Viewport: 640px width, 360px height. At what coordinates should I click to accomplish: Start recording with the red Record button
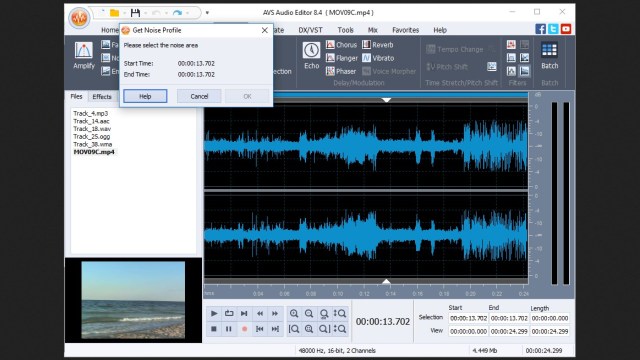[x=244, y=329]
